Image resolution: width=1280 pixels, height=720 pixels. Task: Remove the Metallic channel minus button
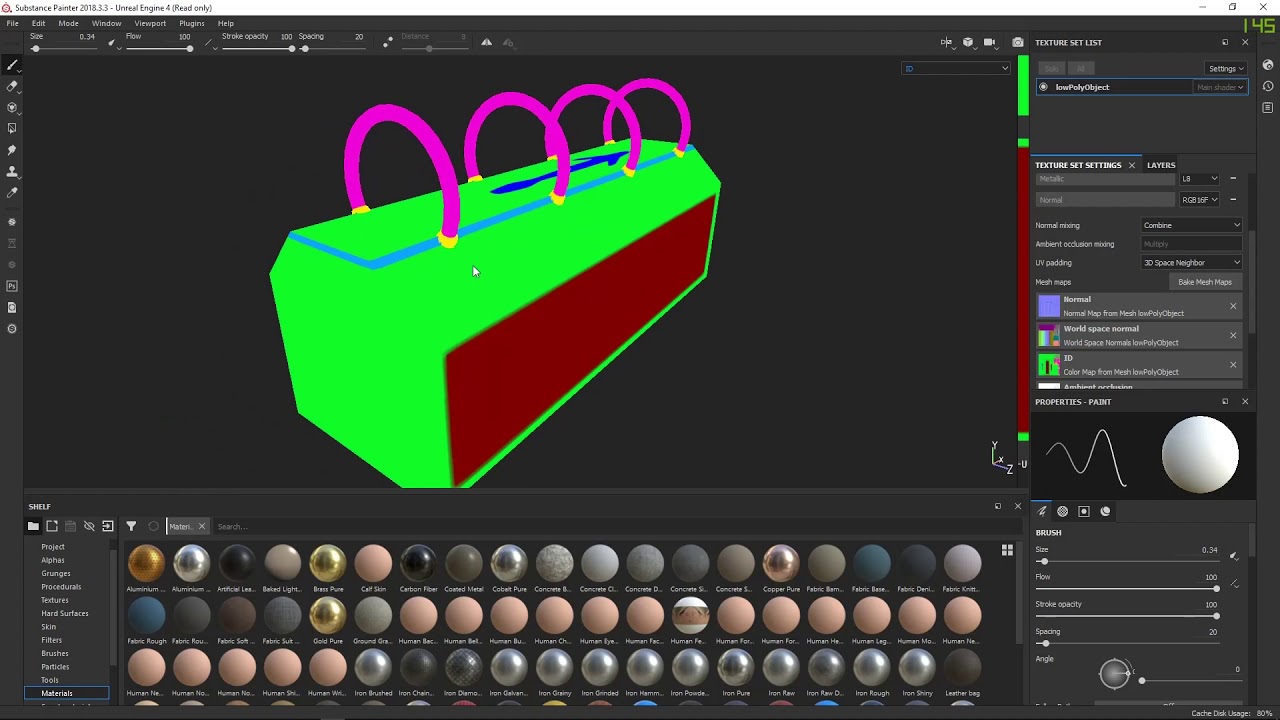1233,179
